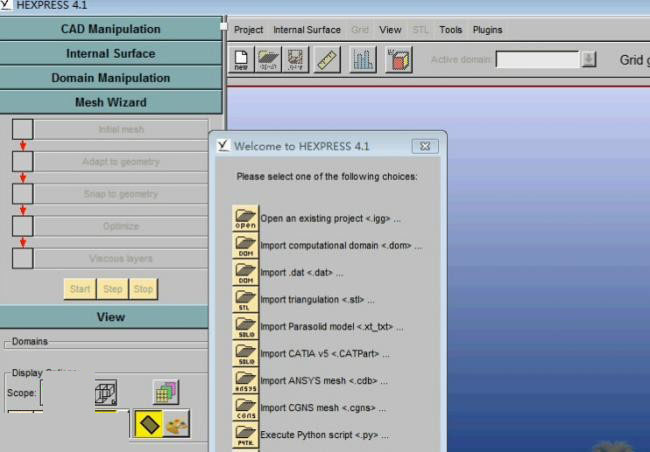Select 'Import CATIA v5 <.CATPart>' text
Image resolution: width=650 pixels, height=452 pixels.
click(x=325, y=354)
